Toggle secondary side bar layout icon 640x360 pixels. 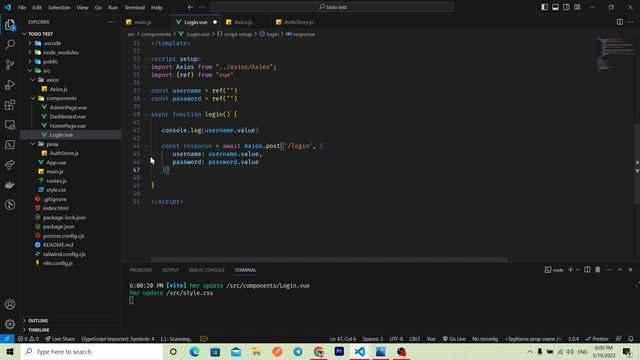pos(566,7)
